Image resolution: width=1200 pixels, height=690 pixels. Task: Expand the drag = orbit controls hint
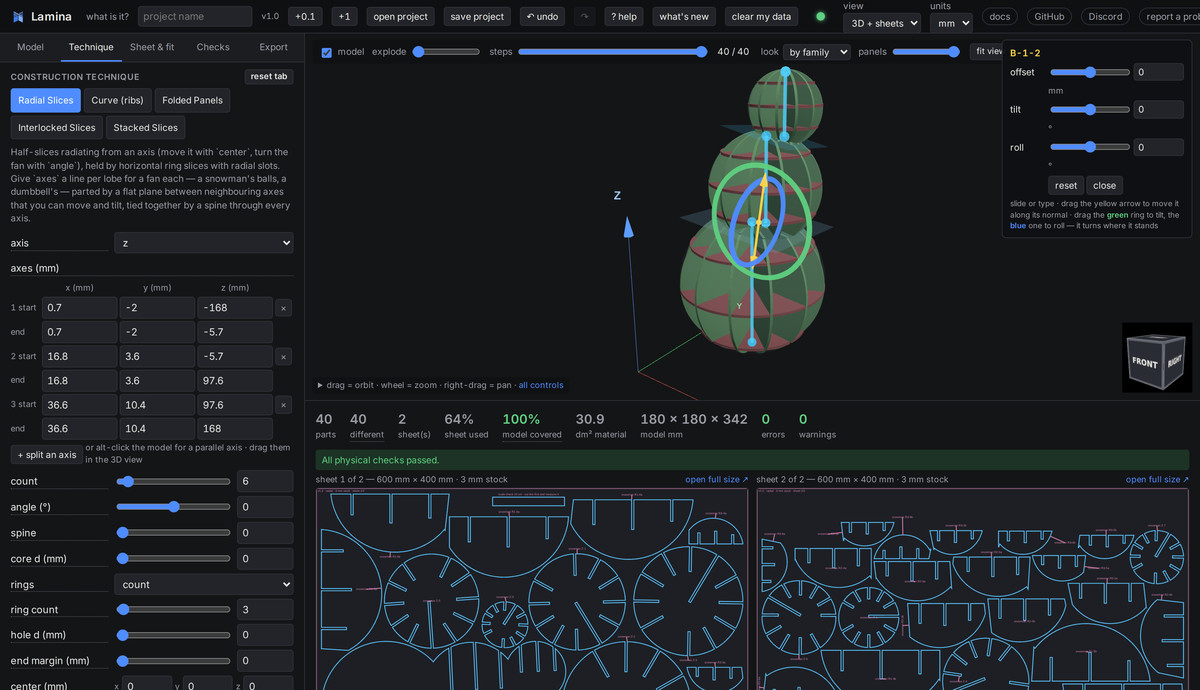pos(440,385)
